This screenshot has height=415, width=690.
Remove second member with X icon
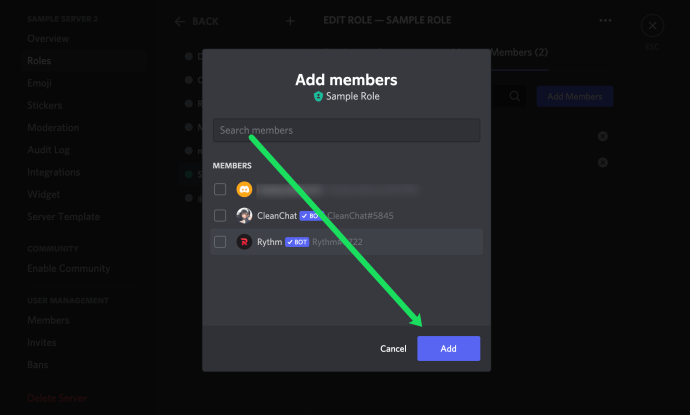pyautogui.click(x=602, y=162)
